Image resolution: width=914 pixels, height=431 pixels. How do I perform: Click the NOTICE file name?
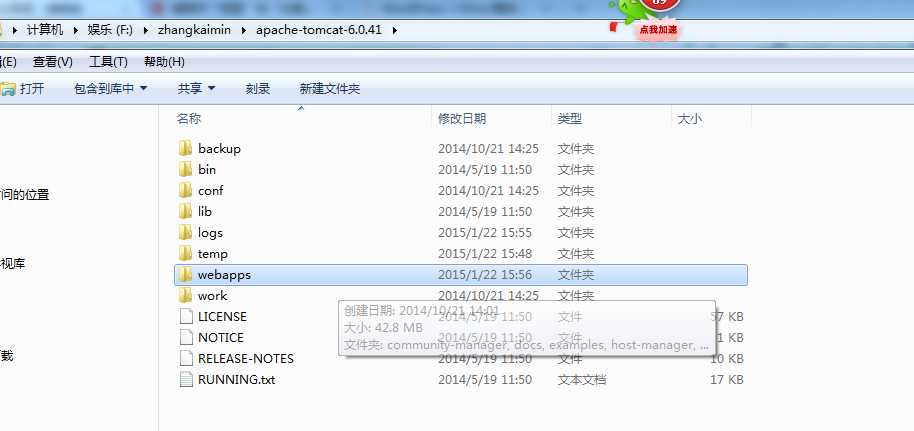pos(221,338)
